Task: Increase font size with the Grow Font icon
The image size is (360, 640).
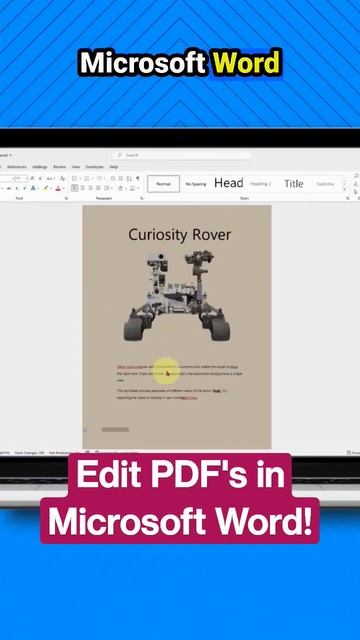Action: click(x=33, y=178)
